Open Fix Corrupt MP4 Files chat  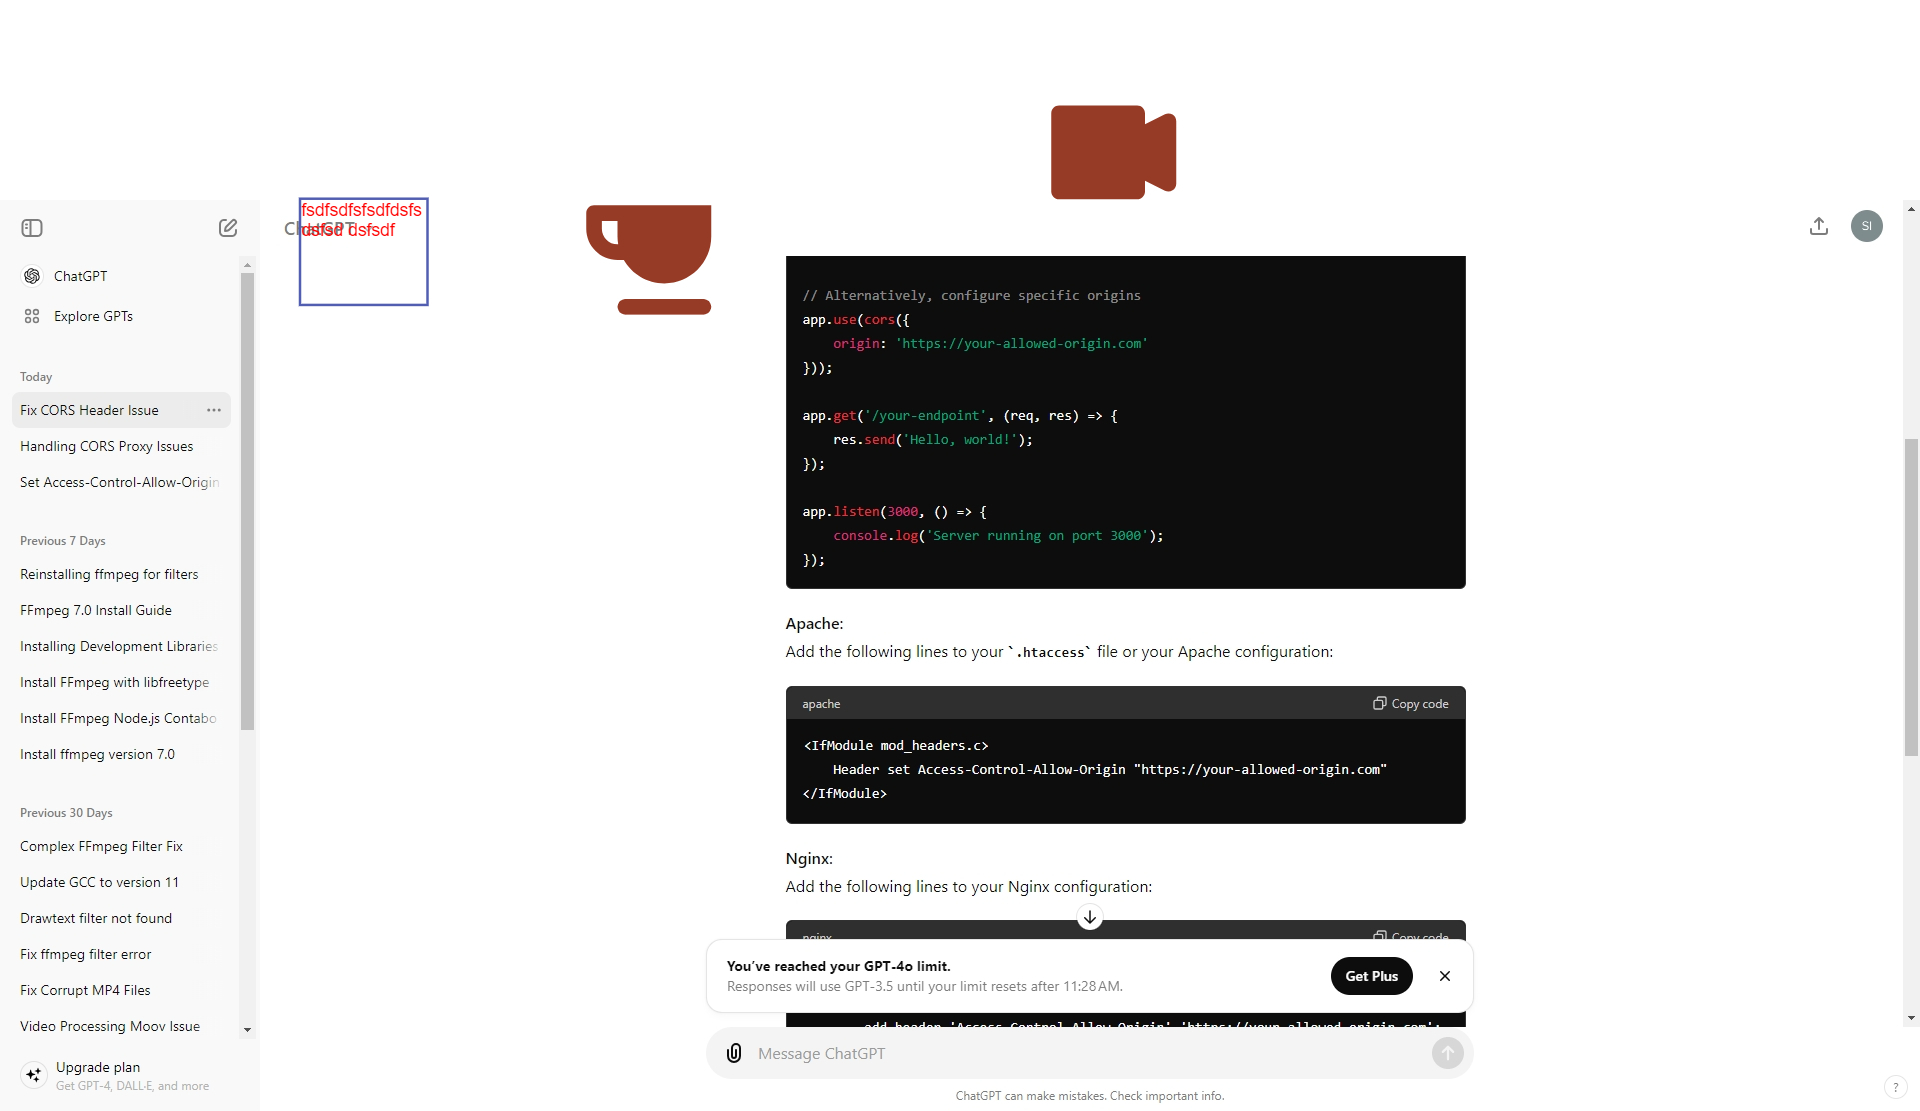[121, 990]
